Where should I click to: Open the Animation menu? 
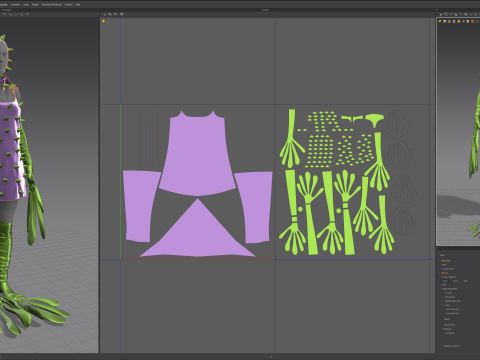[x=15, y=5]
